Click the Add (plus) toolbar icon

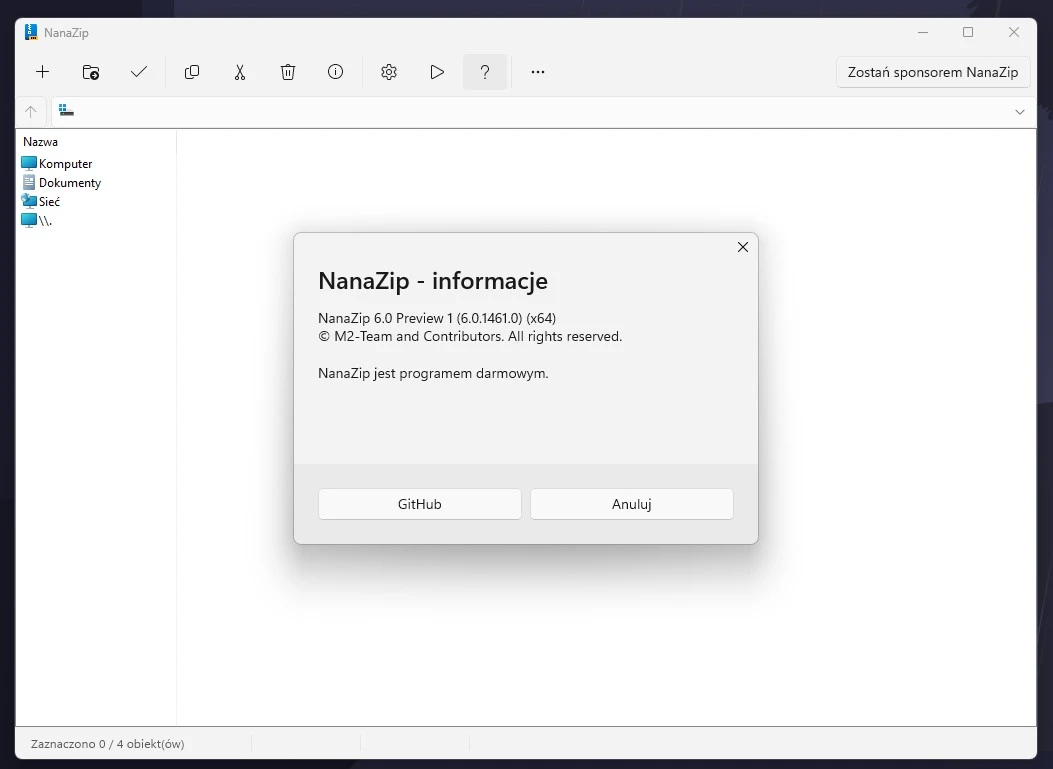42,72
